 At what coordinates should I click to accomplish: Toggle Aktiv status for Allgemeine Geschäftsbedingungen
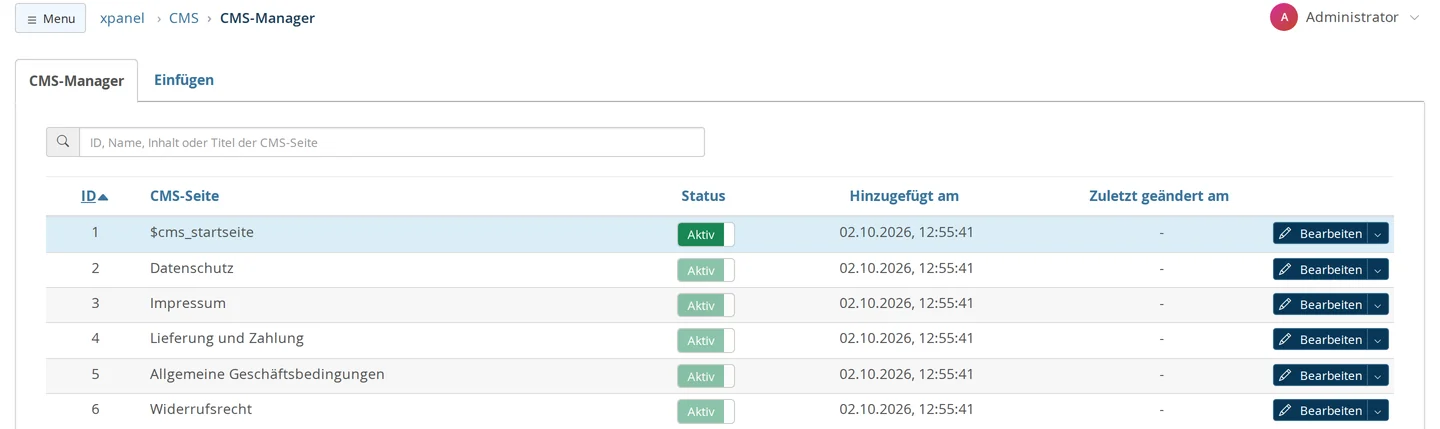click(x=706, y=376)
